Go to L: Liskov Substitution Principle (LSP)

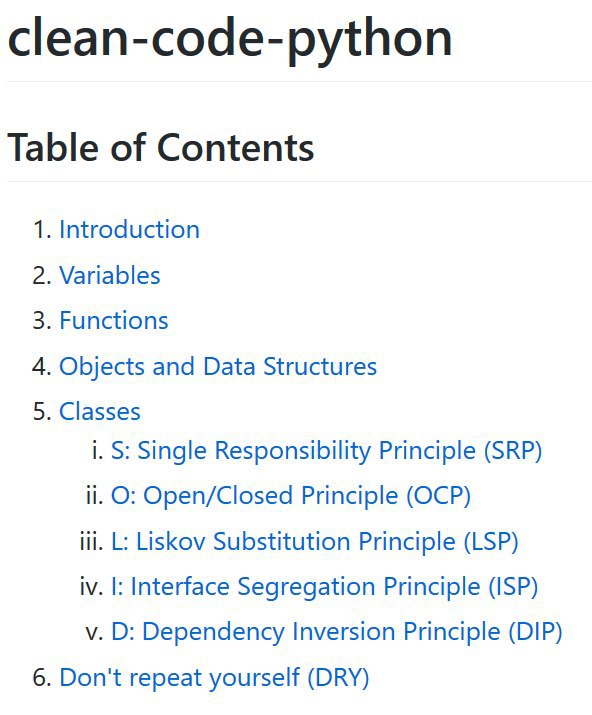[315, 541]
